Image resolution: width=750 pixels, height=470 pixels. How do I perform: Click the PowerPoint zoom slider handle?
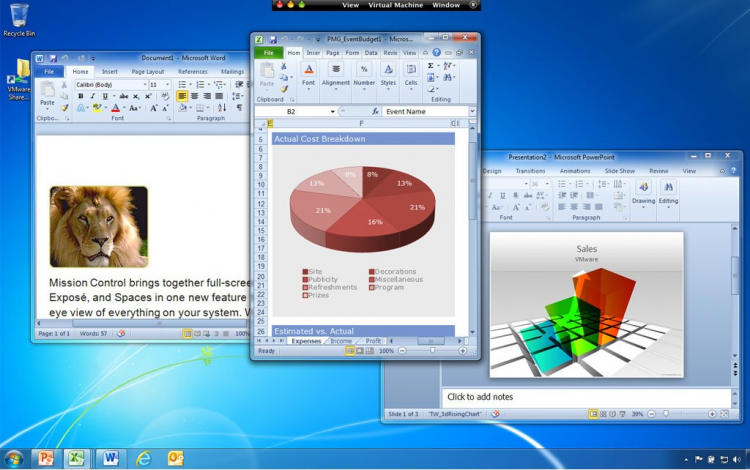[x=666, y=414]
